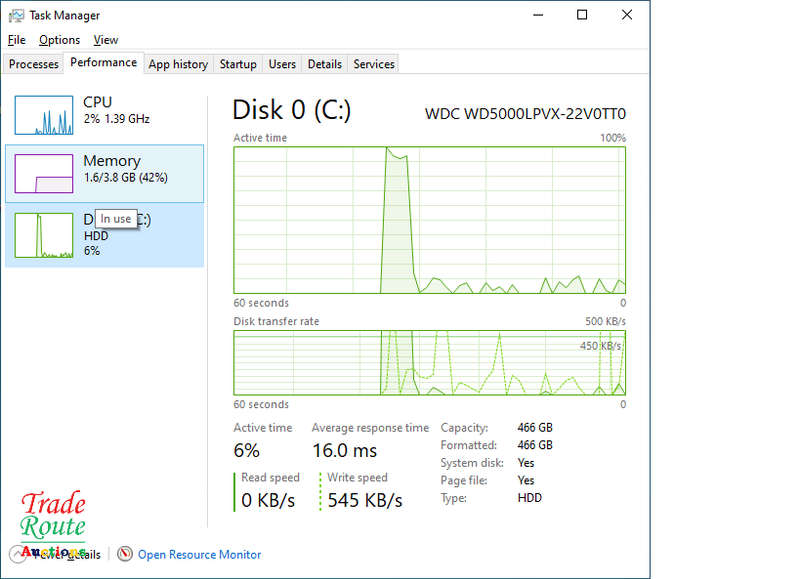Open Resource Monitor link
Viewport: 800px width, 579px height.
coord(199,555)
